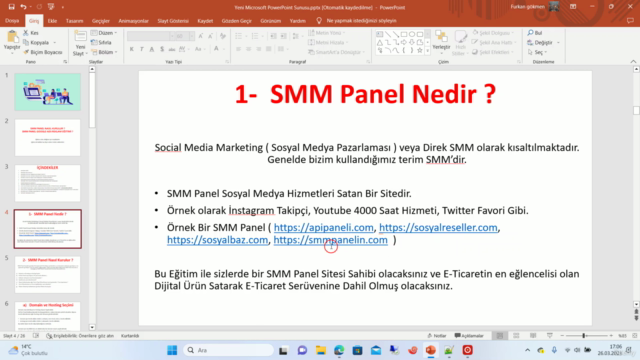640x360 pixels.
Task: Open Açıklamalar comments pane from status bar
Action: (x=469, y=336)
